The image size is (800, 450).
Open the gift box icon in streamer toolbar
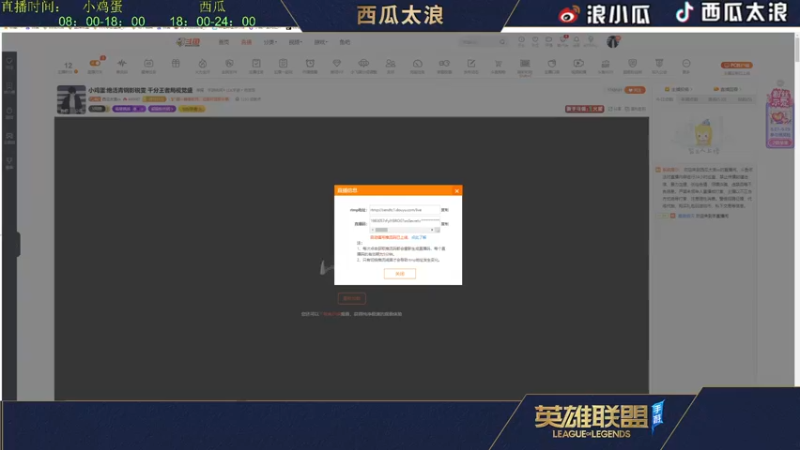[176, 65]
